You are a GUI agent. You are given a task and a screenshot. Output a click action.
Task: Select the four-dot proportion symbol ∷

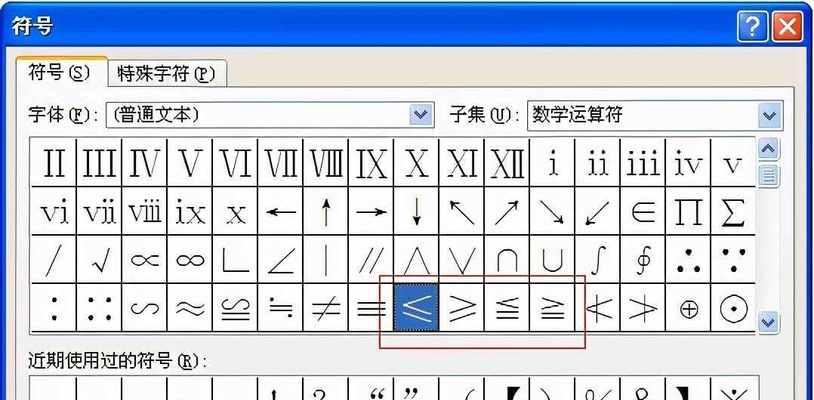(x=99, y=308)
